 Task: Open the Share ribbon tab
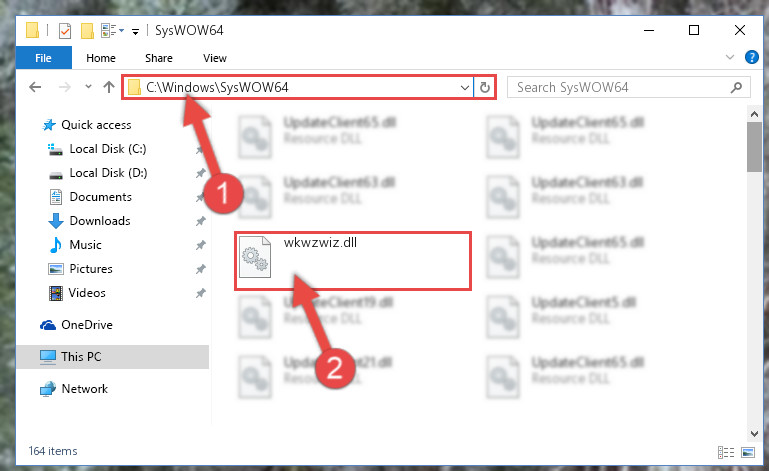pos(158,58)
